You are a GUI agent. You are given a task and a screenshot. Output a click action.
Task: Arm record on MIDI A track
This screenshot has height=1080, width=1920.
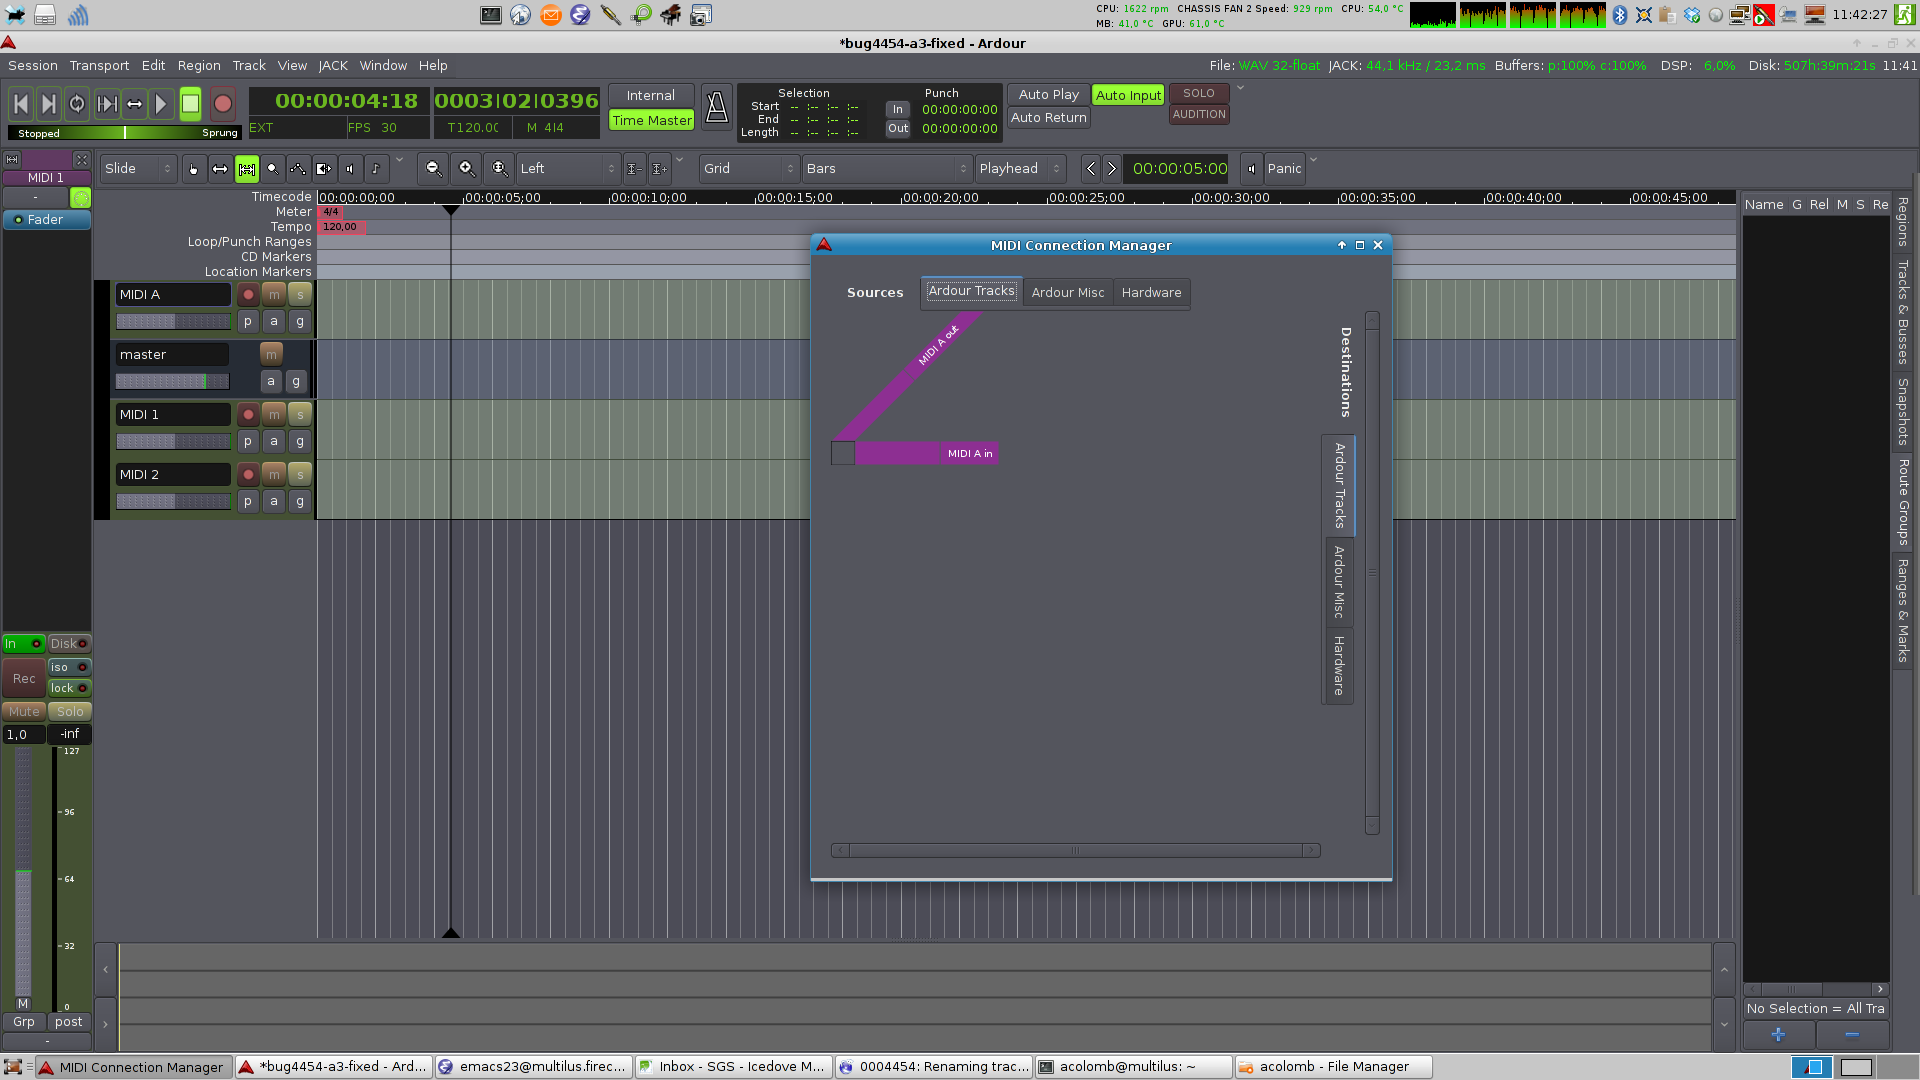point(248,295)
